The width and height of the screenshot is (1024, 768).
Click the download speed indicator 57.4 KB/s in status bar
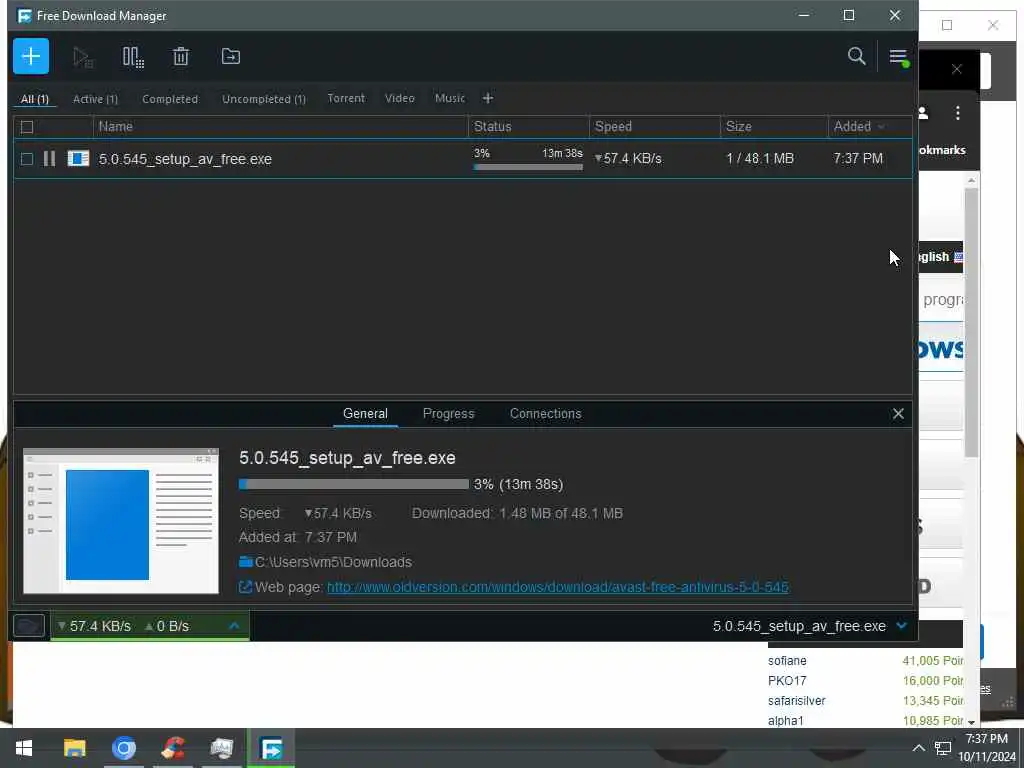coord(94,626)
